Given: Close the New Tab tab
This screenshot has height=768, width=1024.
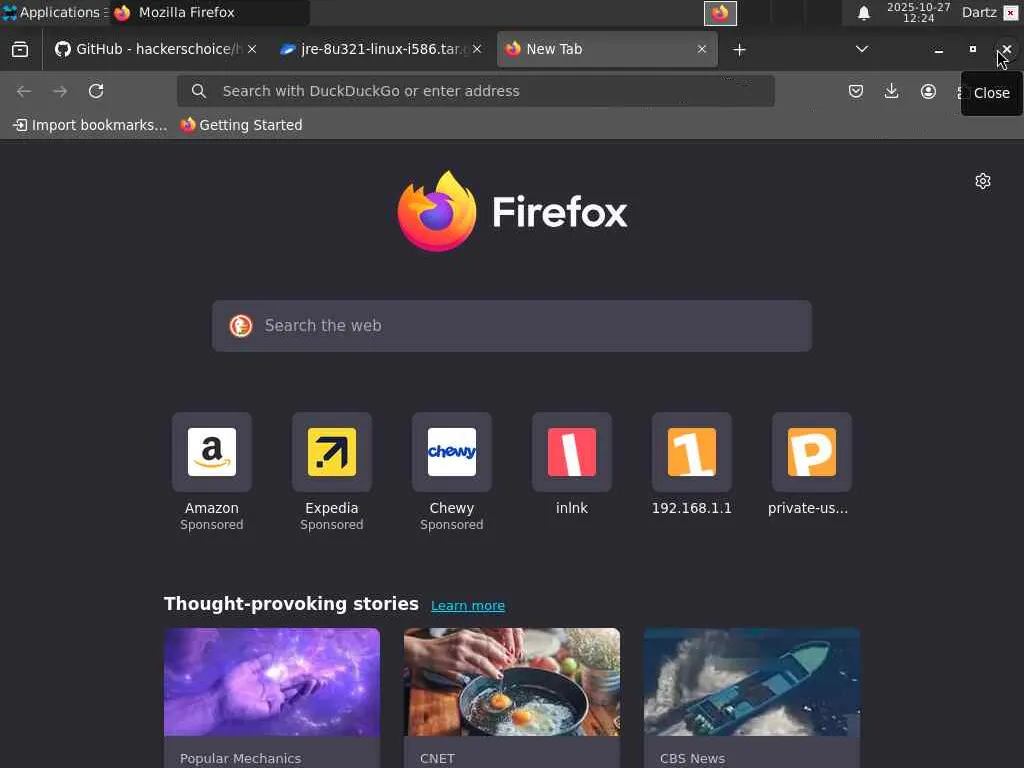Looking at the screenshot, I should [x=702, y=49].
